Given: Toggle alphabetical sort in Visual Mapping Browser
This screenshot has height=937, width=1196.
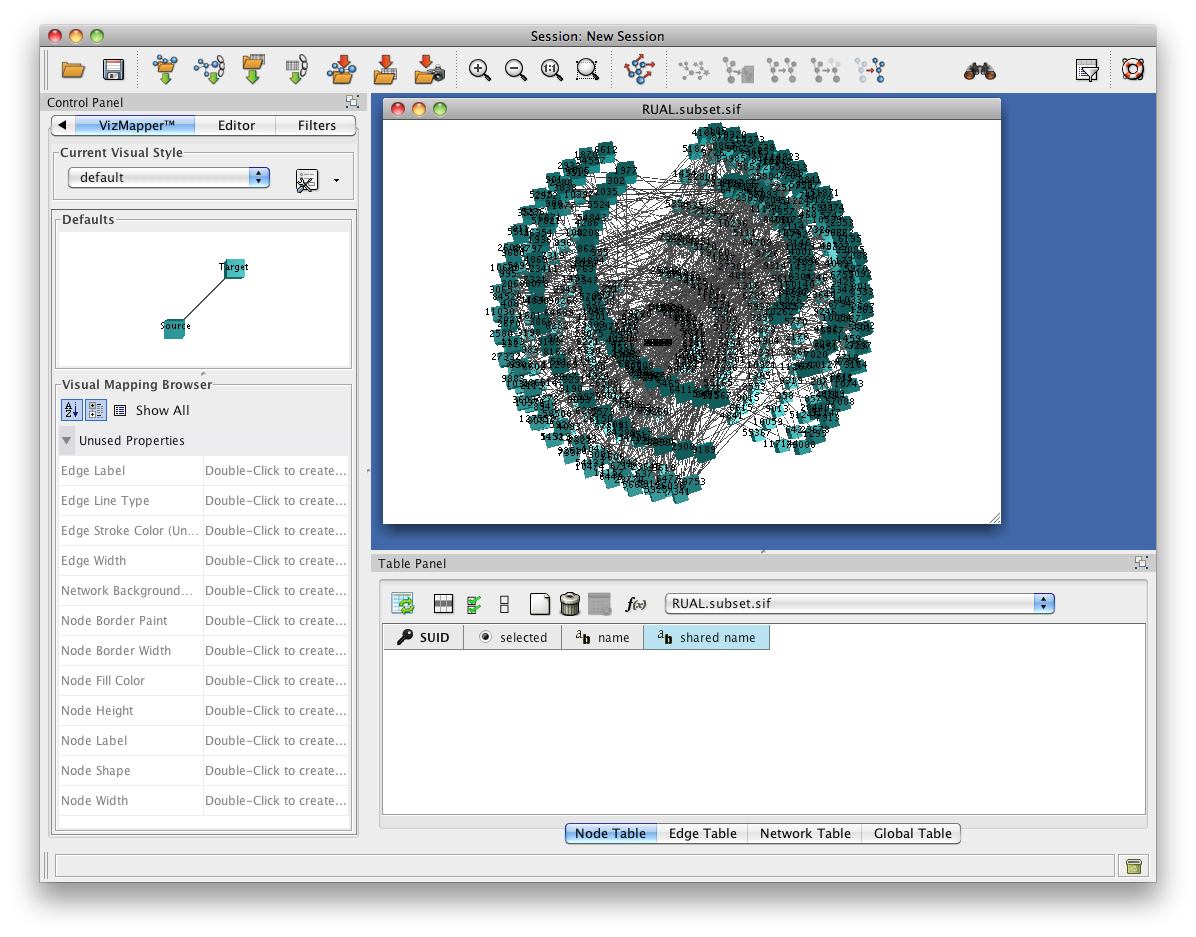Looking at the screenshot, I should click(71, 410).
